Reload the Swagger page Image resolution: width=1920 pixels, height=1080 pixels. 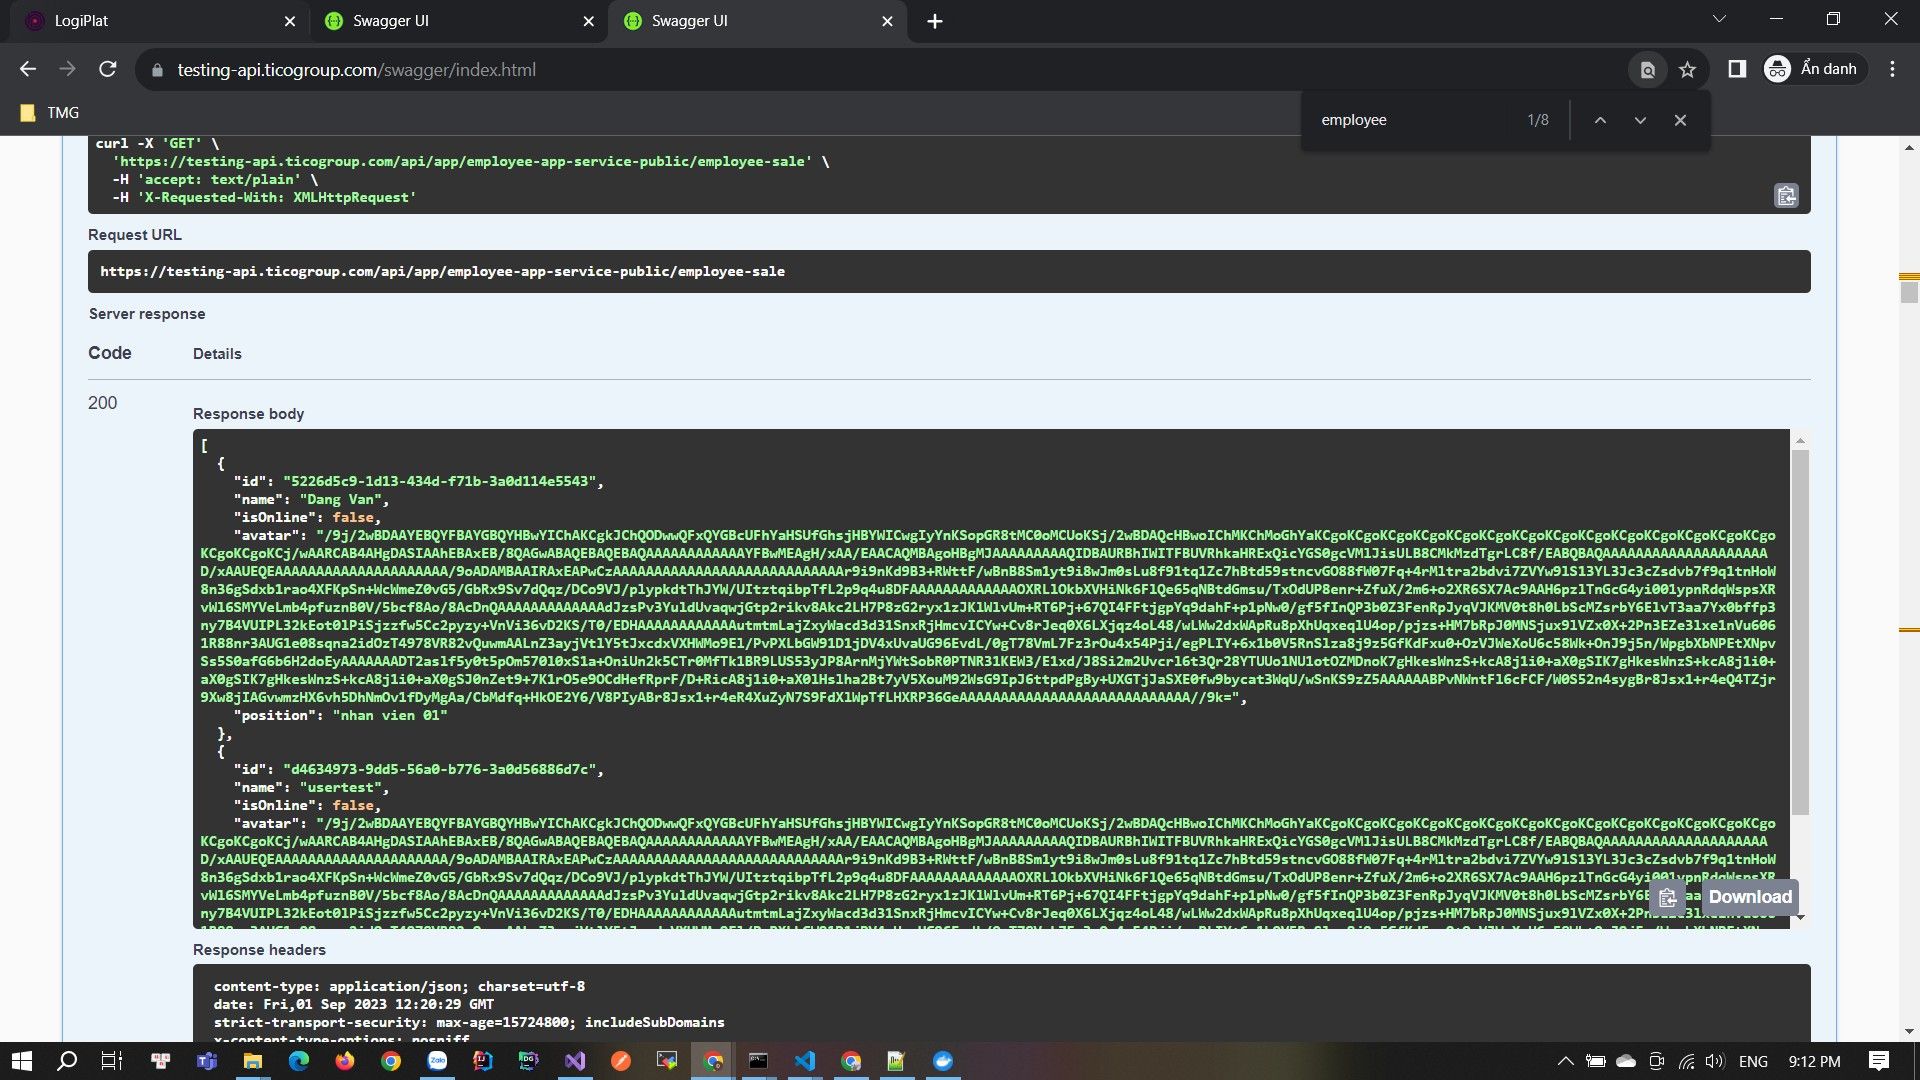[x=108, y=69]
